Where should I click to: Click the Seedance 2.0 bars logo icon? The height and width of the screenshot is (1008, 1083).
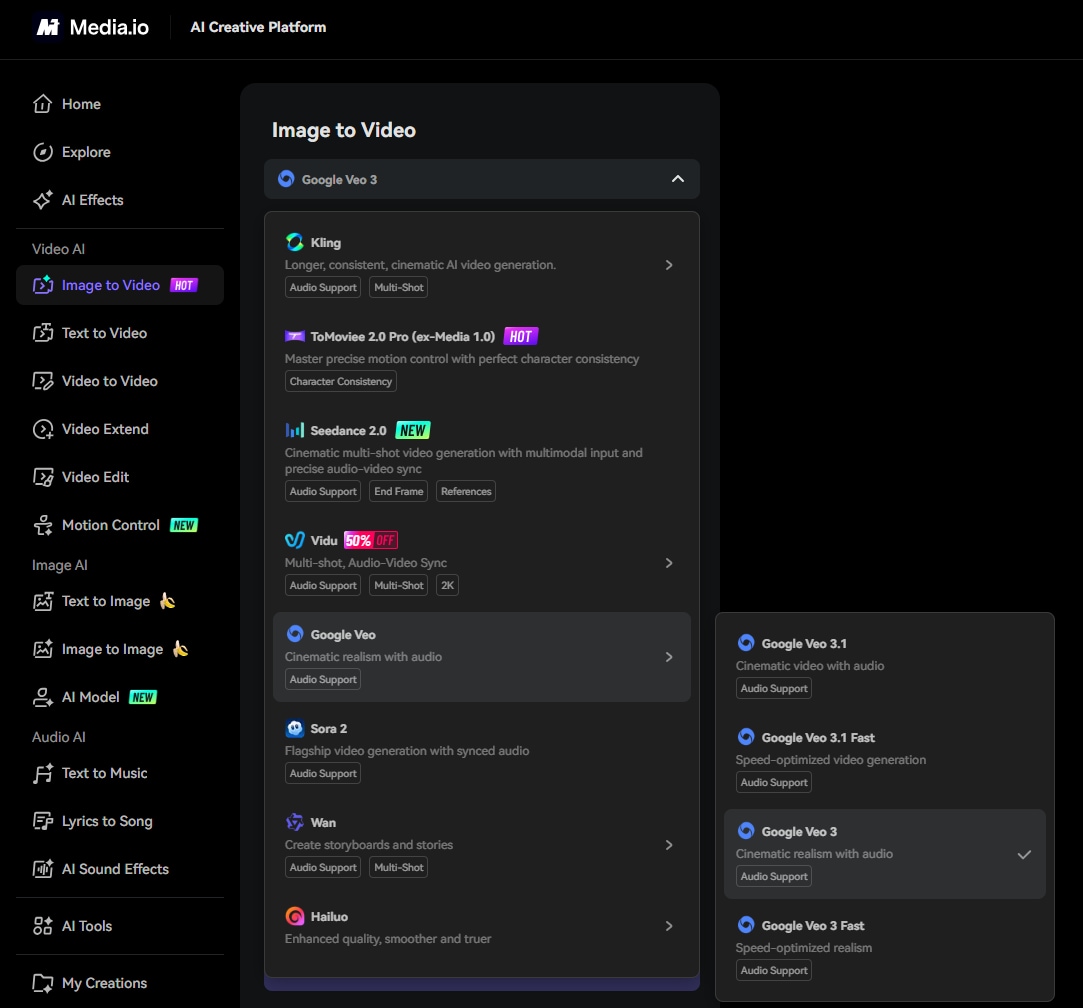point(295,430)
